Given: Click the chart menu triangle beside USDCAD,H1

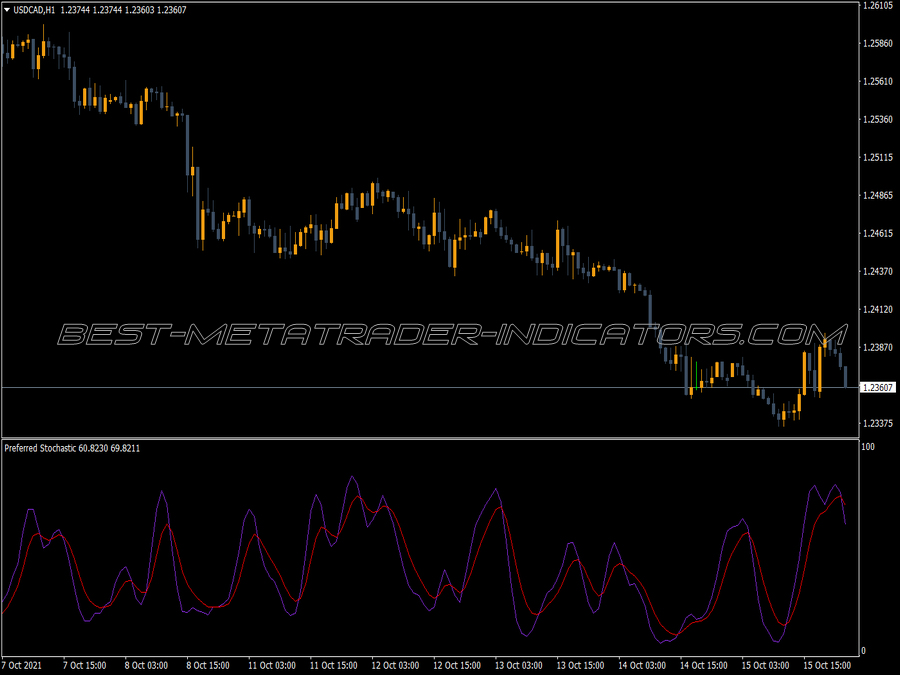Looking at the screenshot, I should pos(7,10).
